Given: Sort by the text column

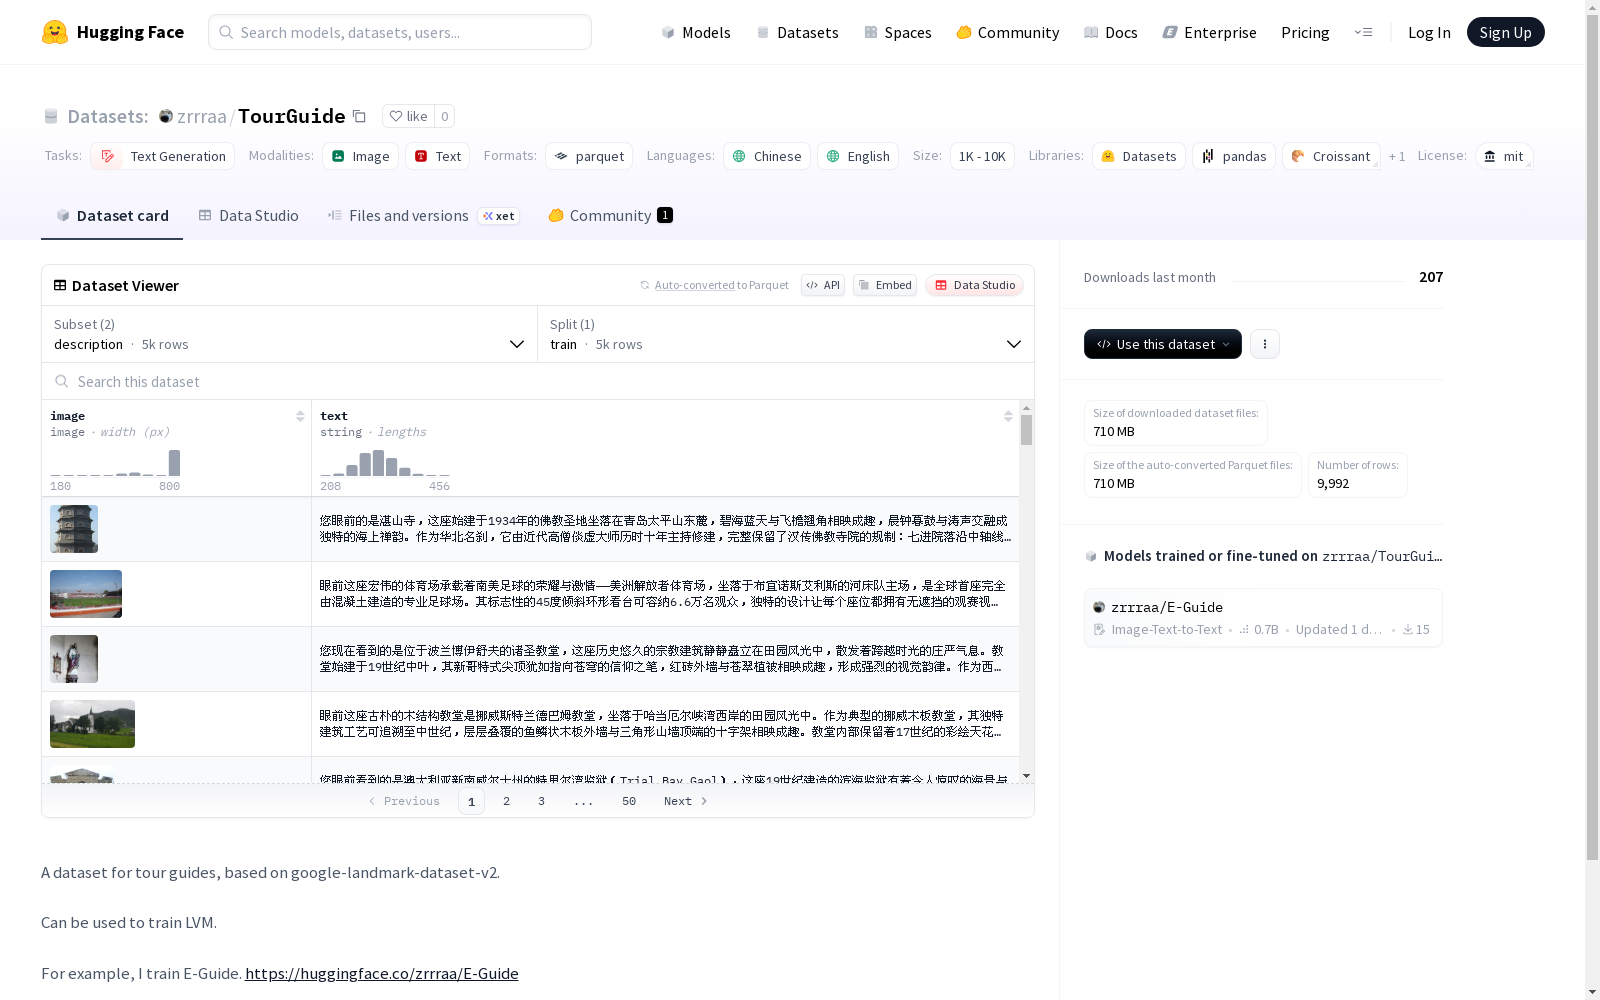Looking at the screenshot, I should point(1008,416).
